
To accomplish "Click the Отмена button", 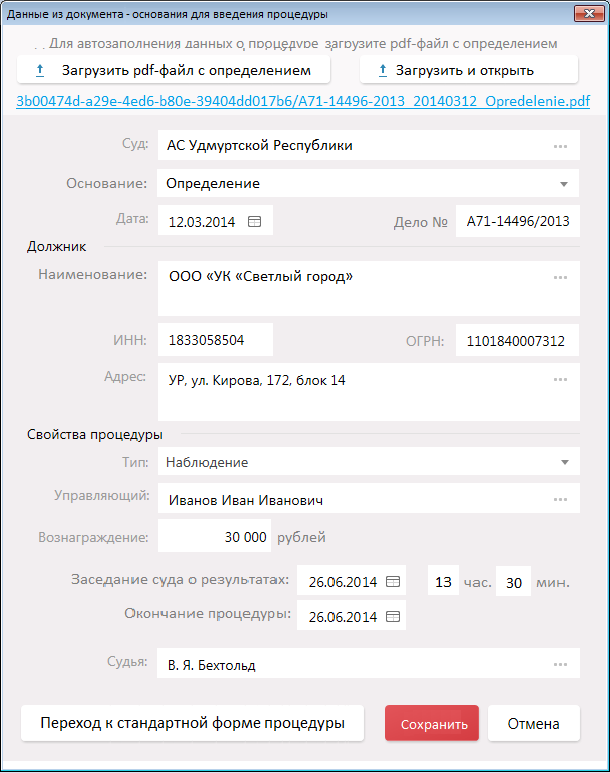I will [x=533, y=724].
